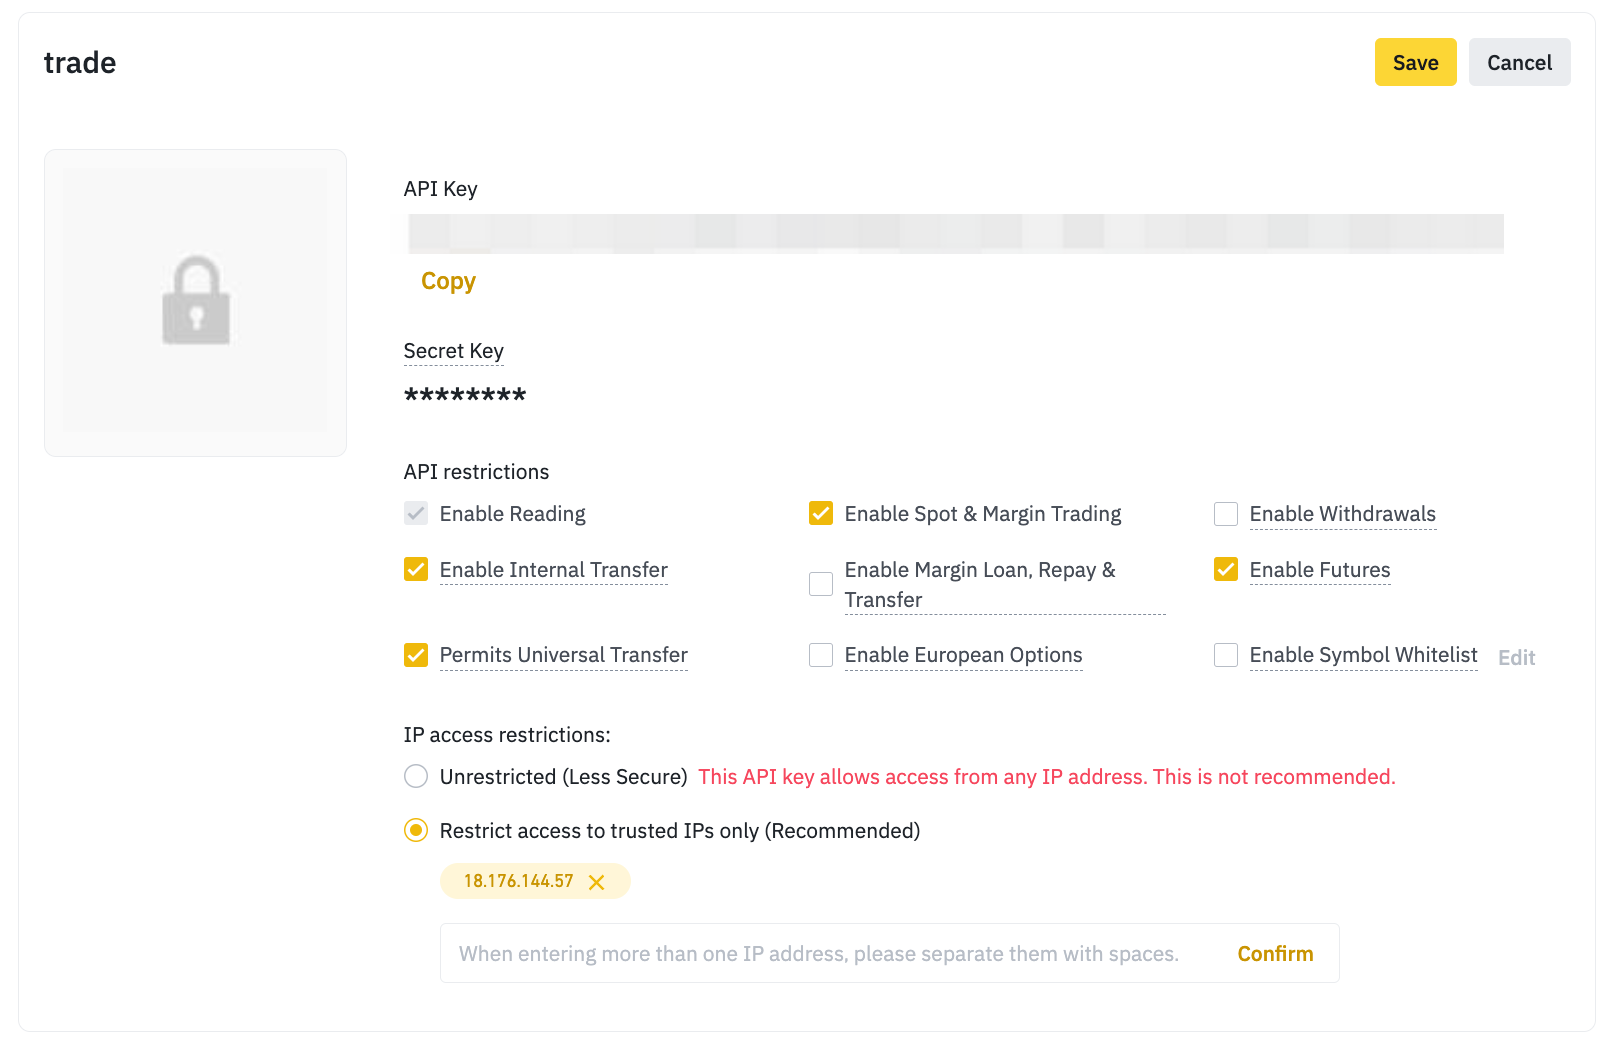Select Unrestricted (Less Secure) radio option

(x=416, y=777)
